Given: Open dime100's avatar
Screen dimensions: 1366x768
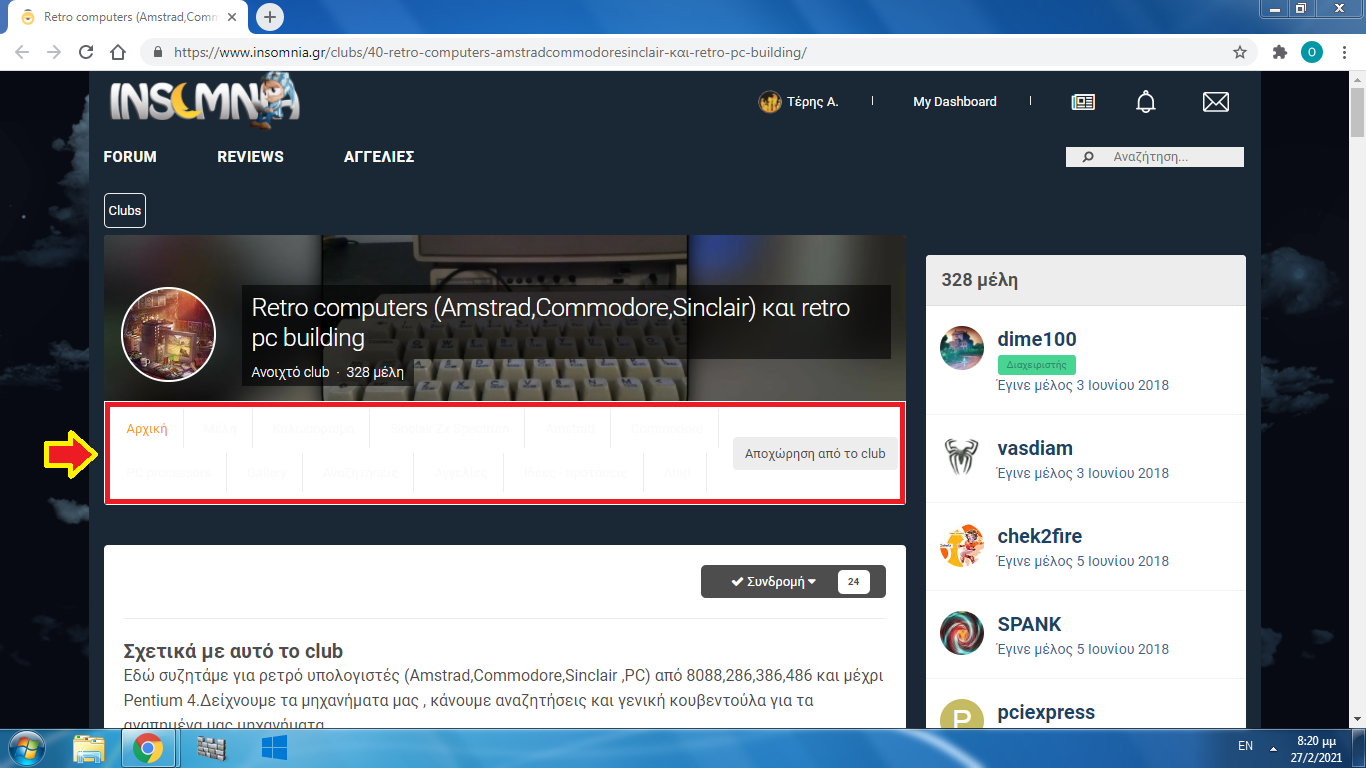Looking at the screenshot, I should point(962,347).
